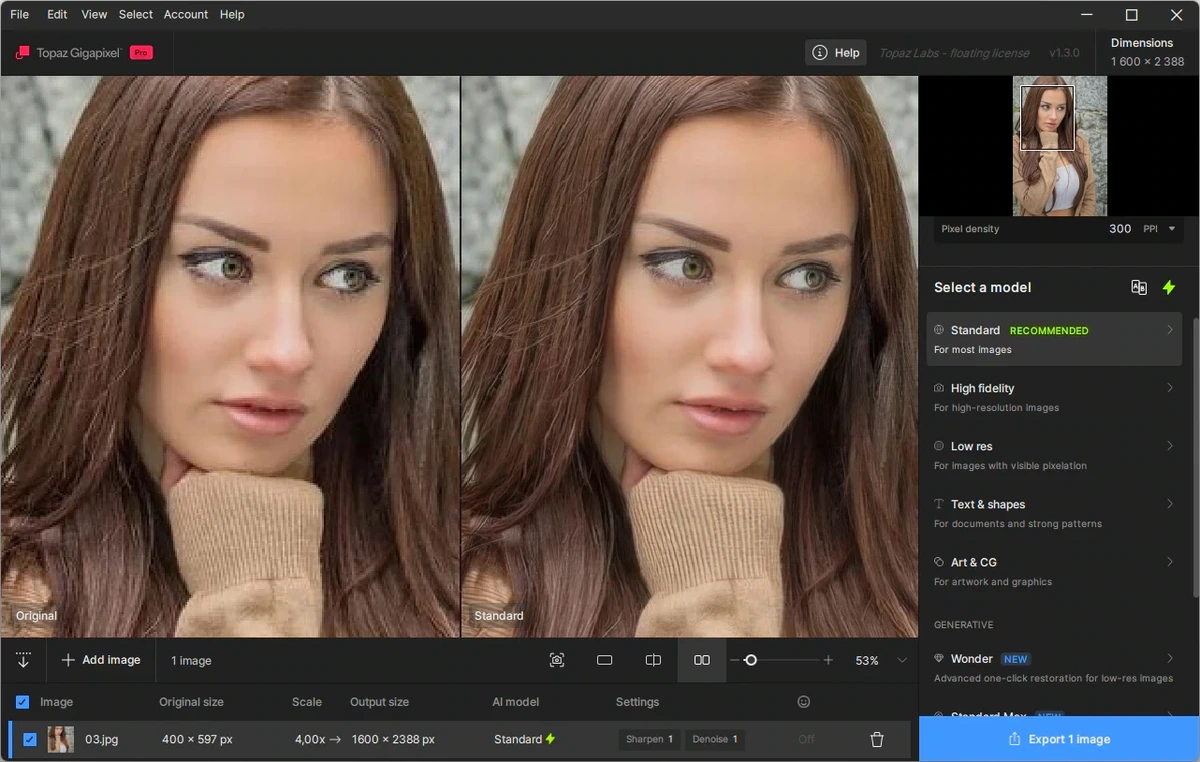This screenshot has height=762, width=1200.
Task: Click the Topaz Gigapixel logo icon
Action: [22, 52]
